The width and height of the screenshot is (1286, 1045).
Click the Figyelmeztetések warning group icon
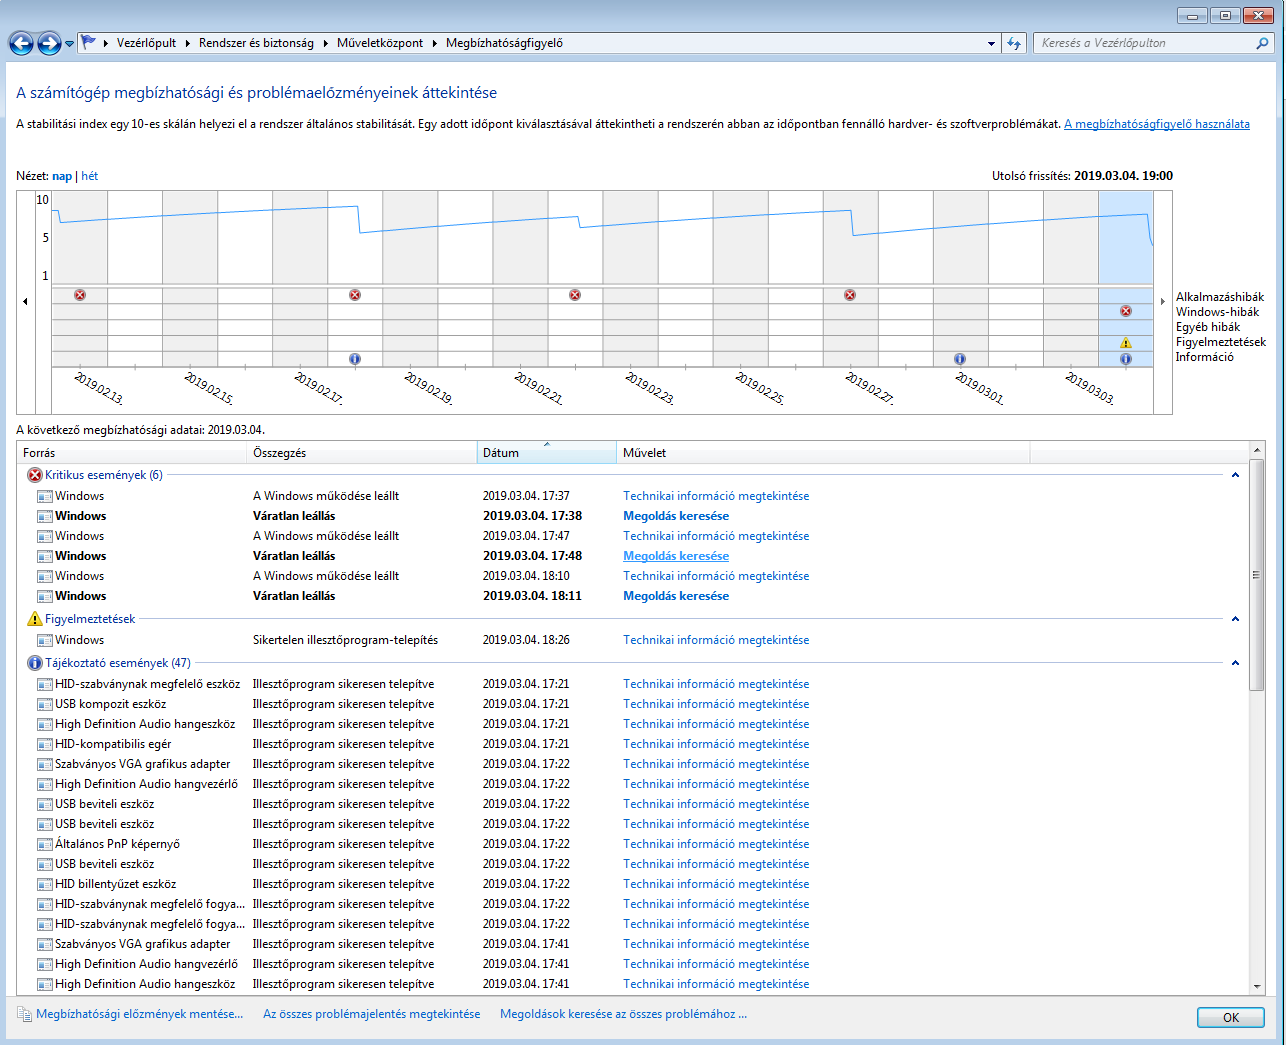(35, 619)
